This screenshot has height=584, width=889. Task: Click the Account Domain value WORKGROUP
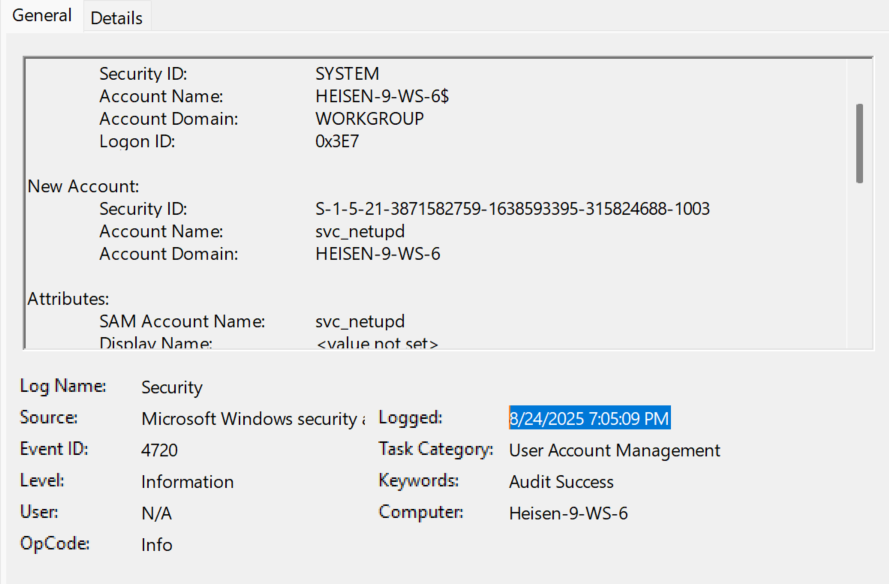click(x=369, y=118)
